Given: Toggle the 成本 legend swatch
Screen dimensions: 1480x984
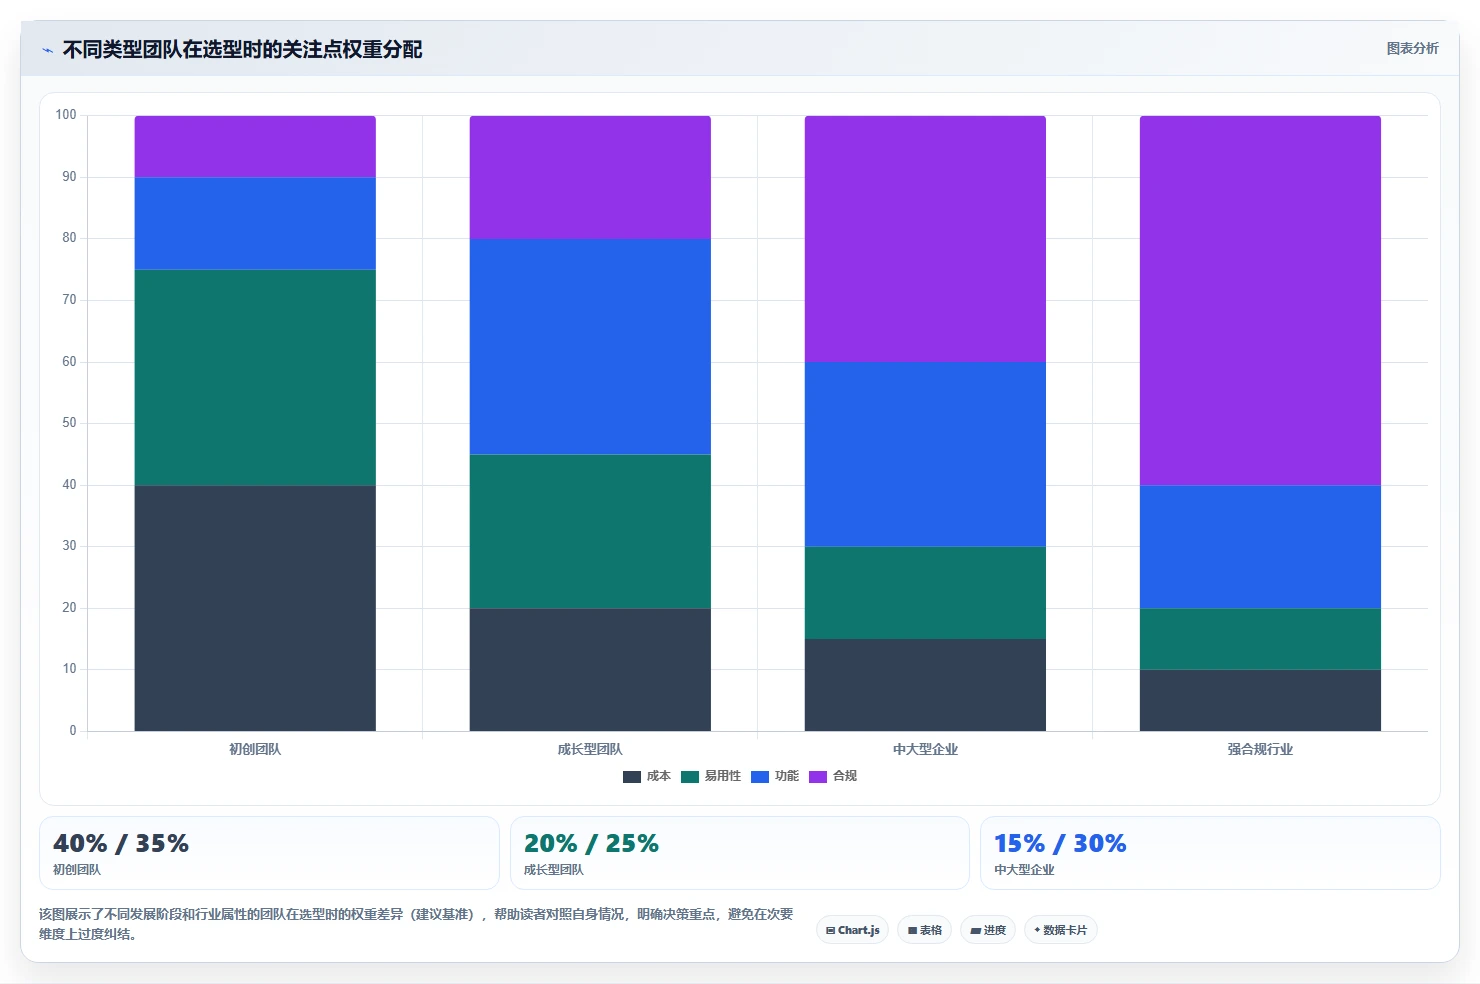Looking at the screenshot, I should 632,777.
